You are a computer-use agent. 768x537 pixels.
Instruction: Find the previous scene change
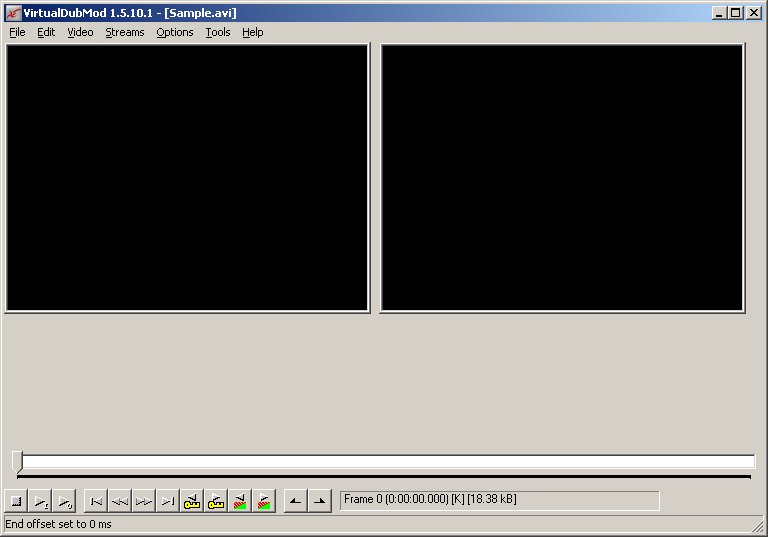coord(240,501)
